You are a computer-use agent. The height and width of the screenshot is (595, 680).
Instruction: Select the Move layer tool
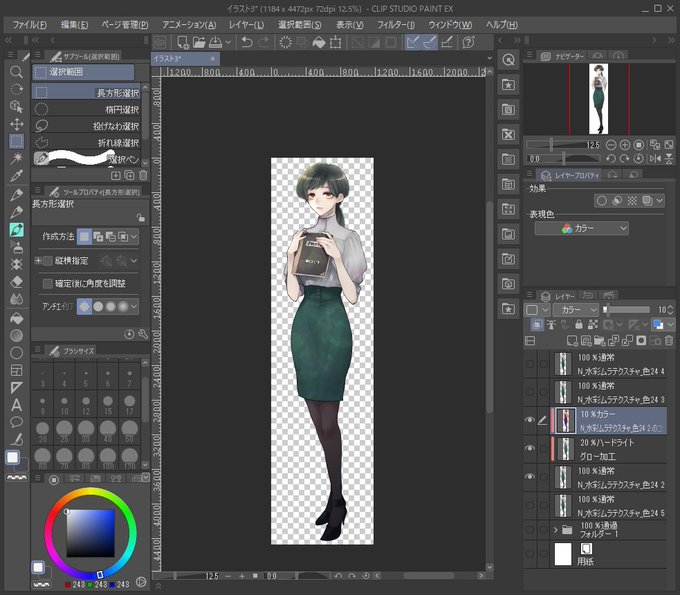(16, 124)
